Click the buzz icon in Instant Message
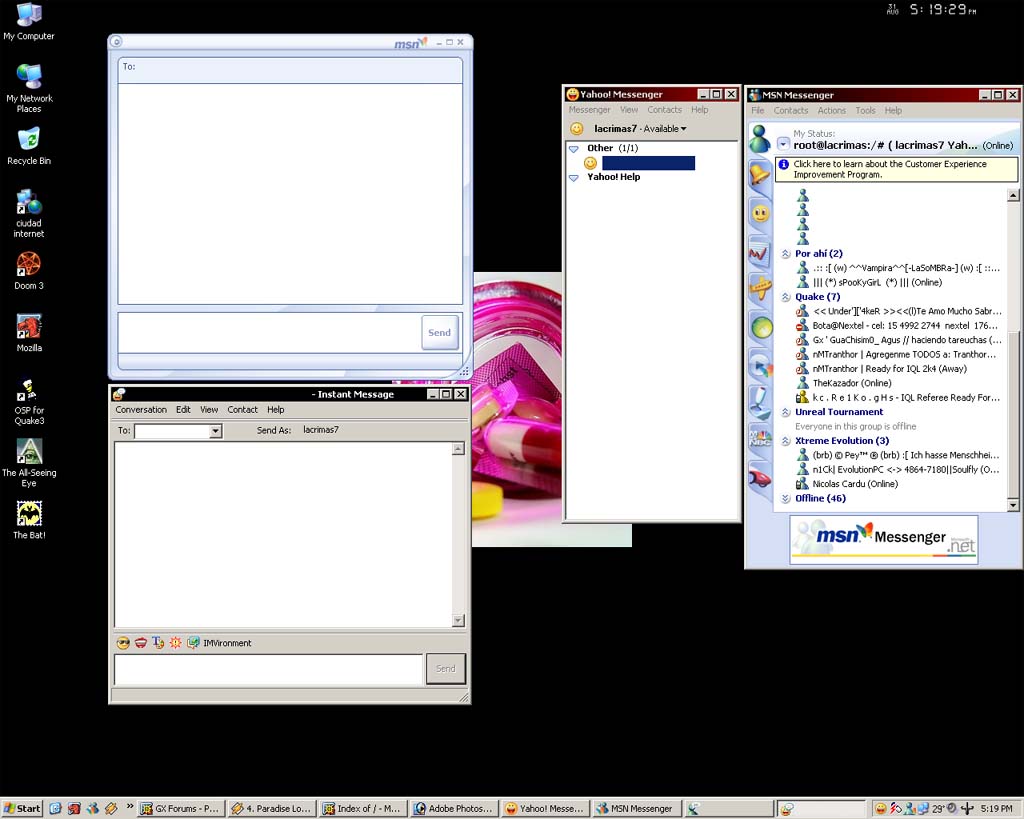 tap(176, 643)
